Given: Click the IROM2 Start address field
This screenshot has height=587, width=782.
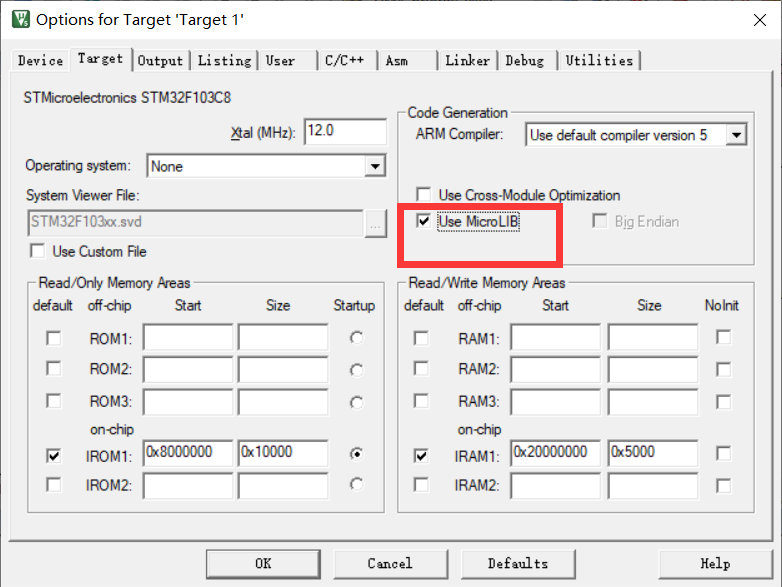Looking at the screenshot, I should (188, 486).
